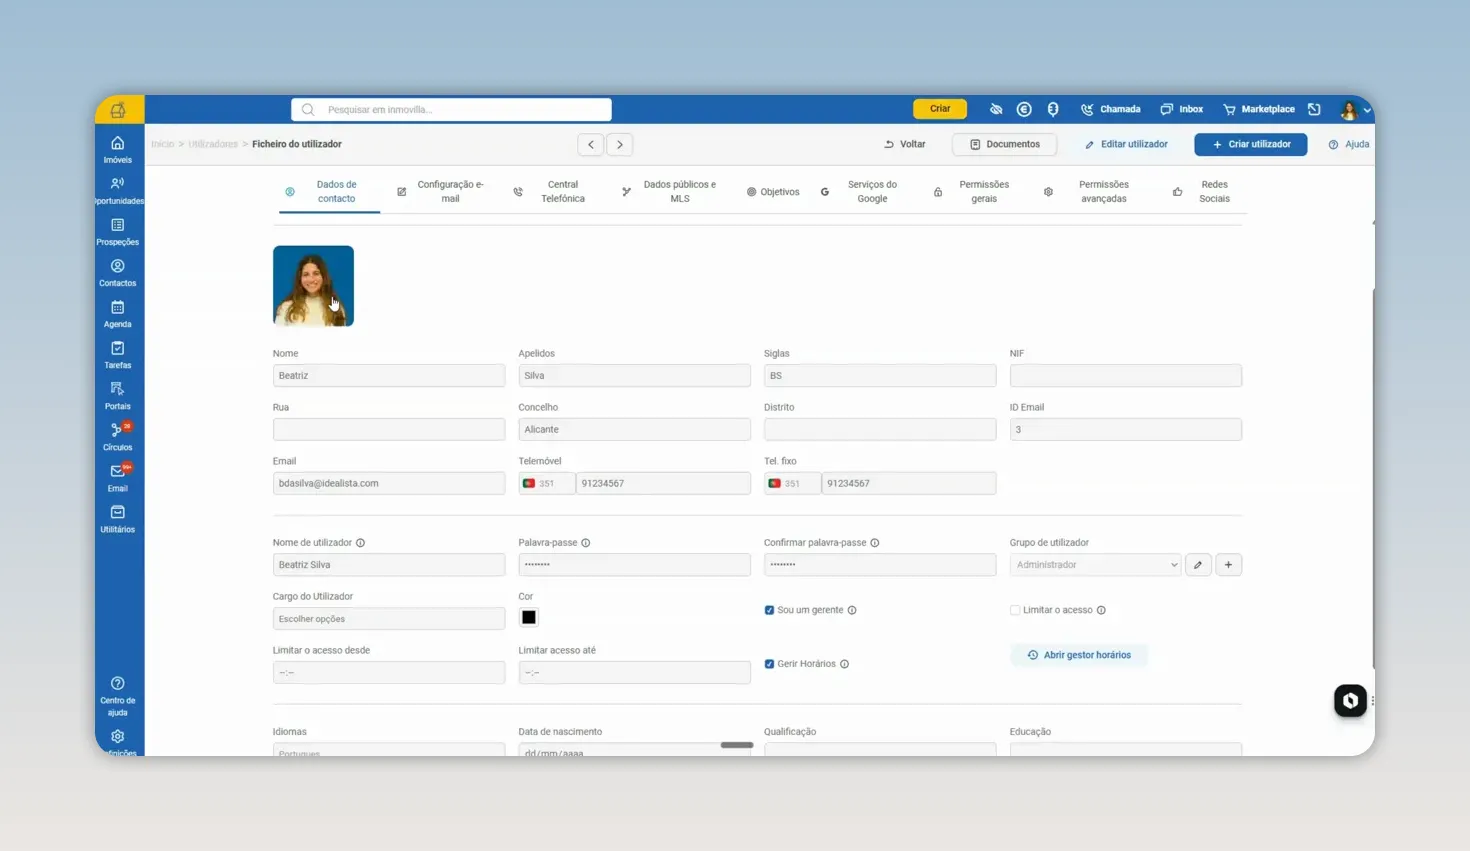The image size is (1470, 851).
Task: Add a new user group with plus button
Action: click(1228, 565)
